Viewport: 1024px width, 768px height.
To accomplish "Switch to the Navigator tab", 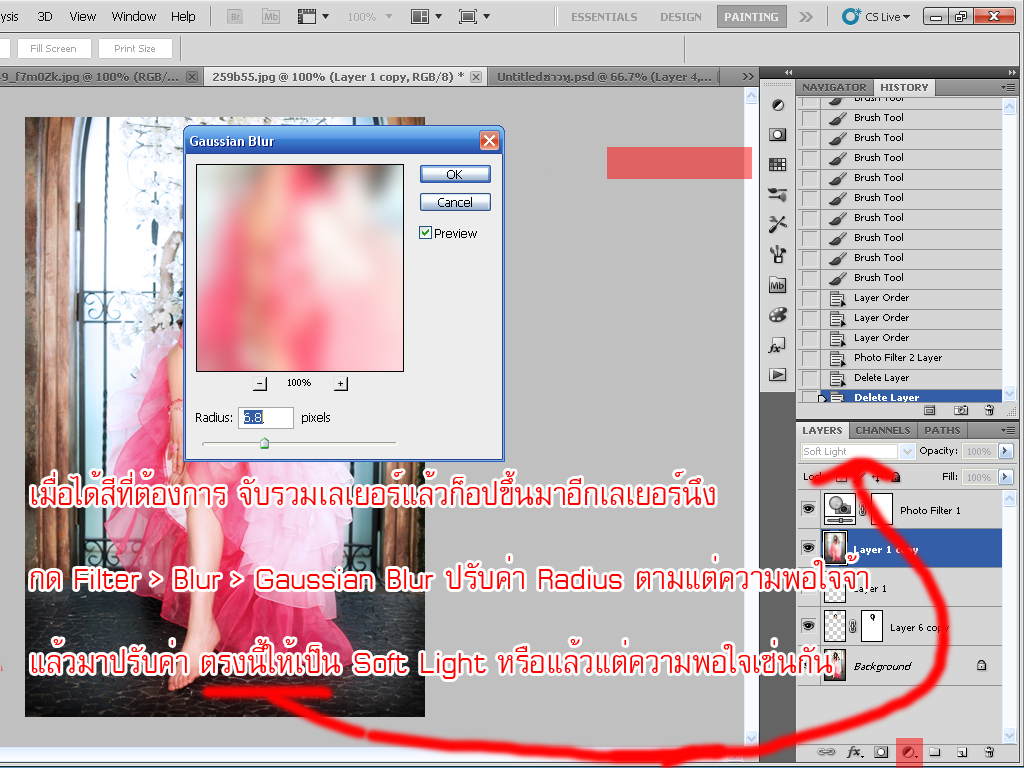I will tap(834, 88).
